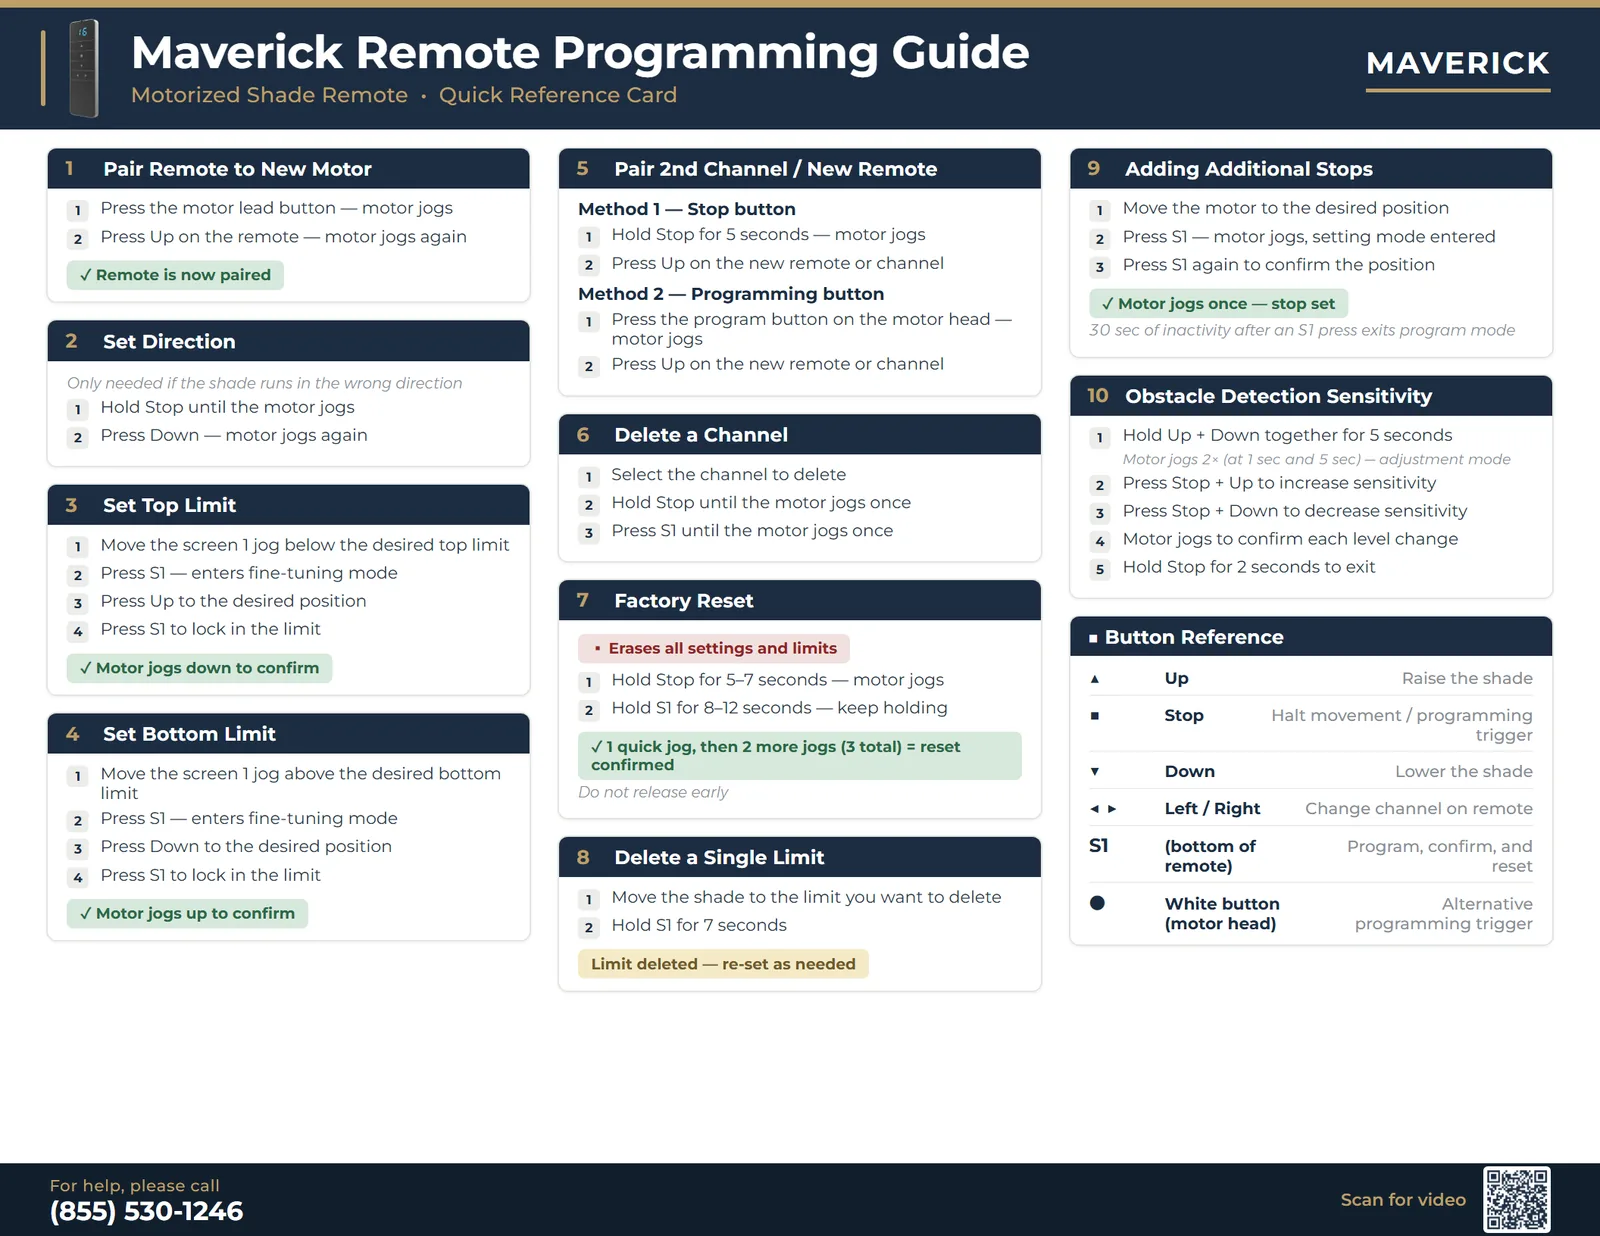This screenshot has height=1236, width=1600.
Task: Click 'Press Up to the desired position' step
Action: point(233,601)
